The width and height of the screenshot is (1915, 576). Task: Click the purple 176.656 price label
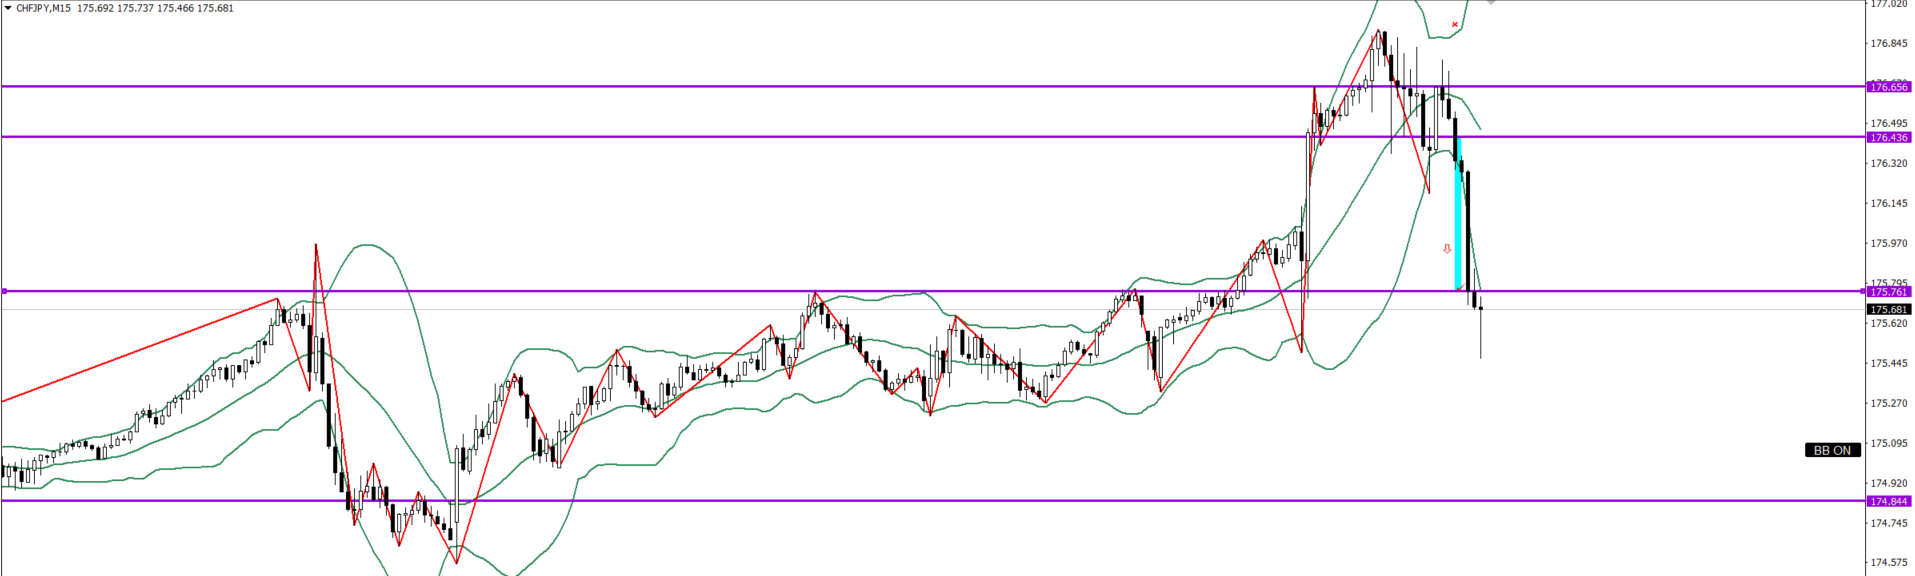[x=1889, y=87]
